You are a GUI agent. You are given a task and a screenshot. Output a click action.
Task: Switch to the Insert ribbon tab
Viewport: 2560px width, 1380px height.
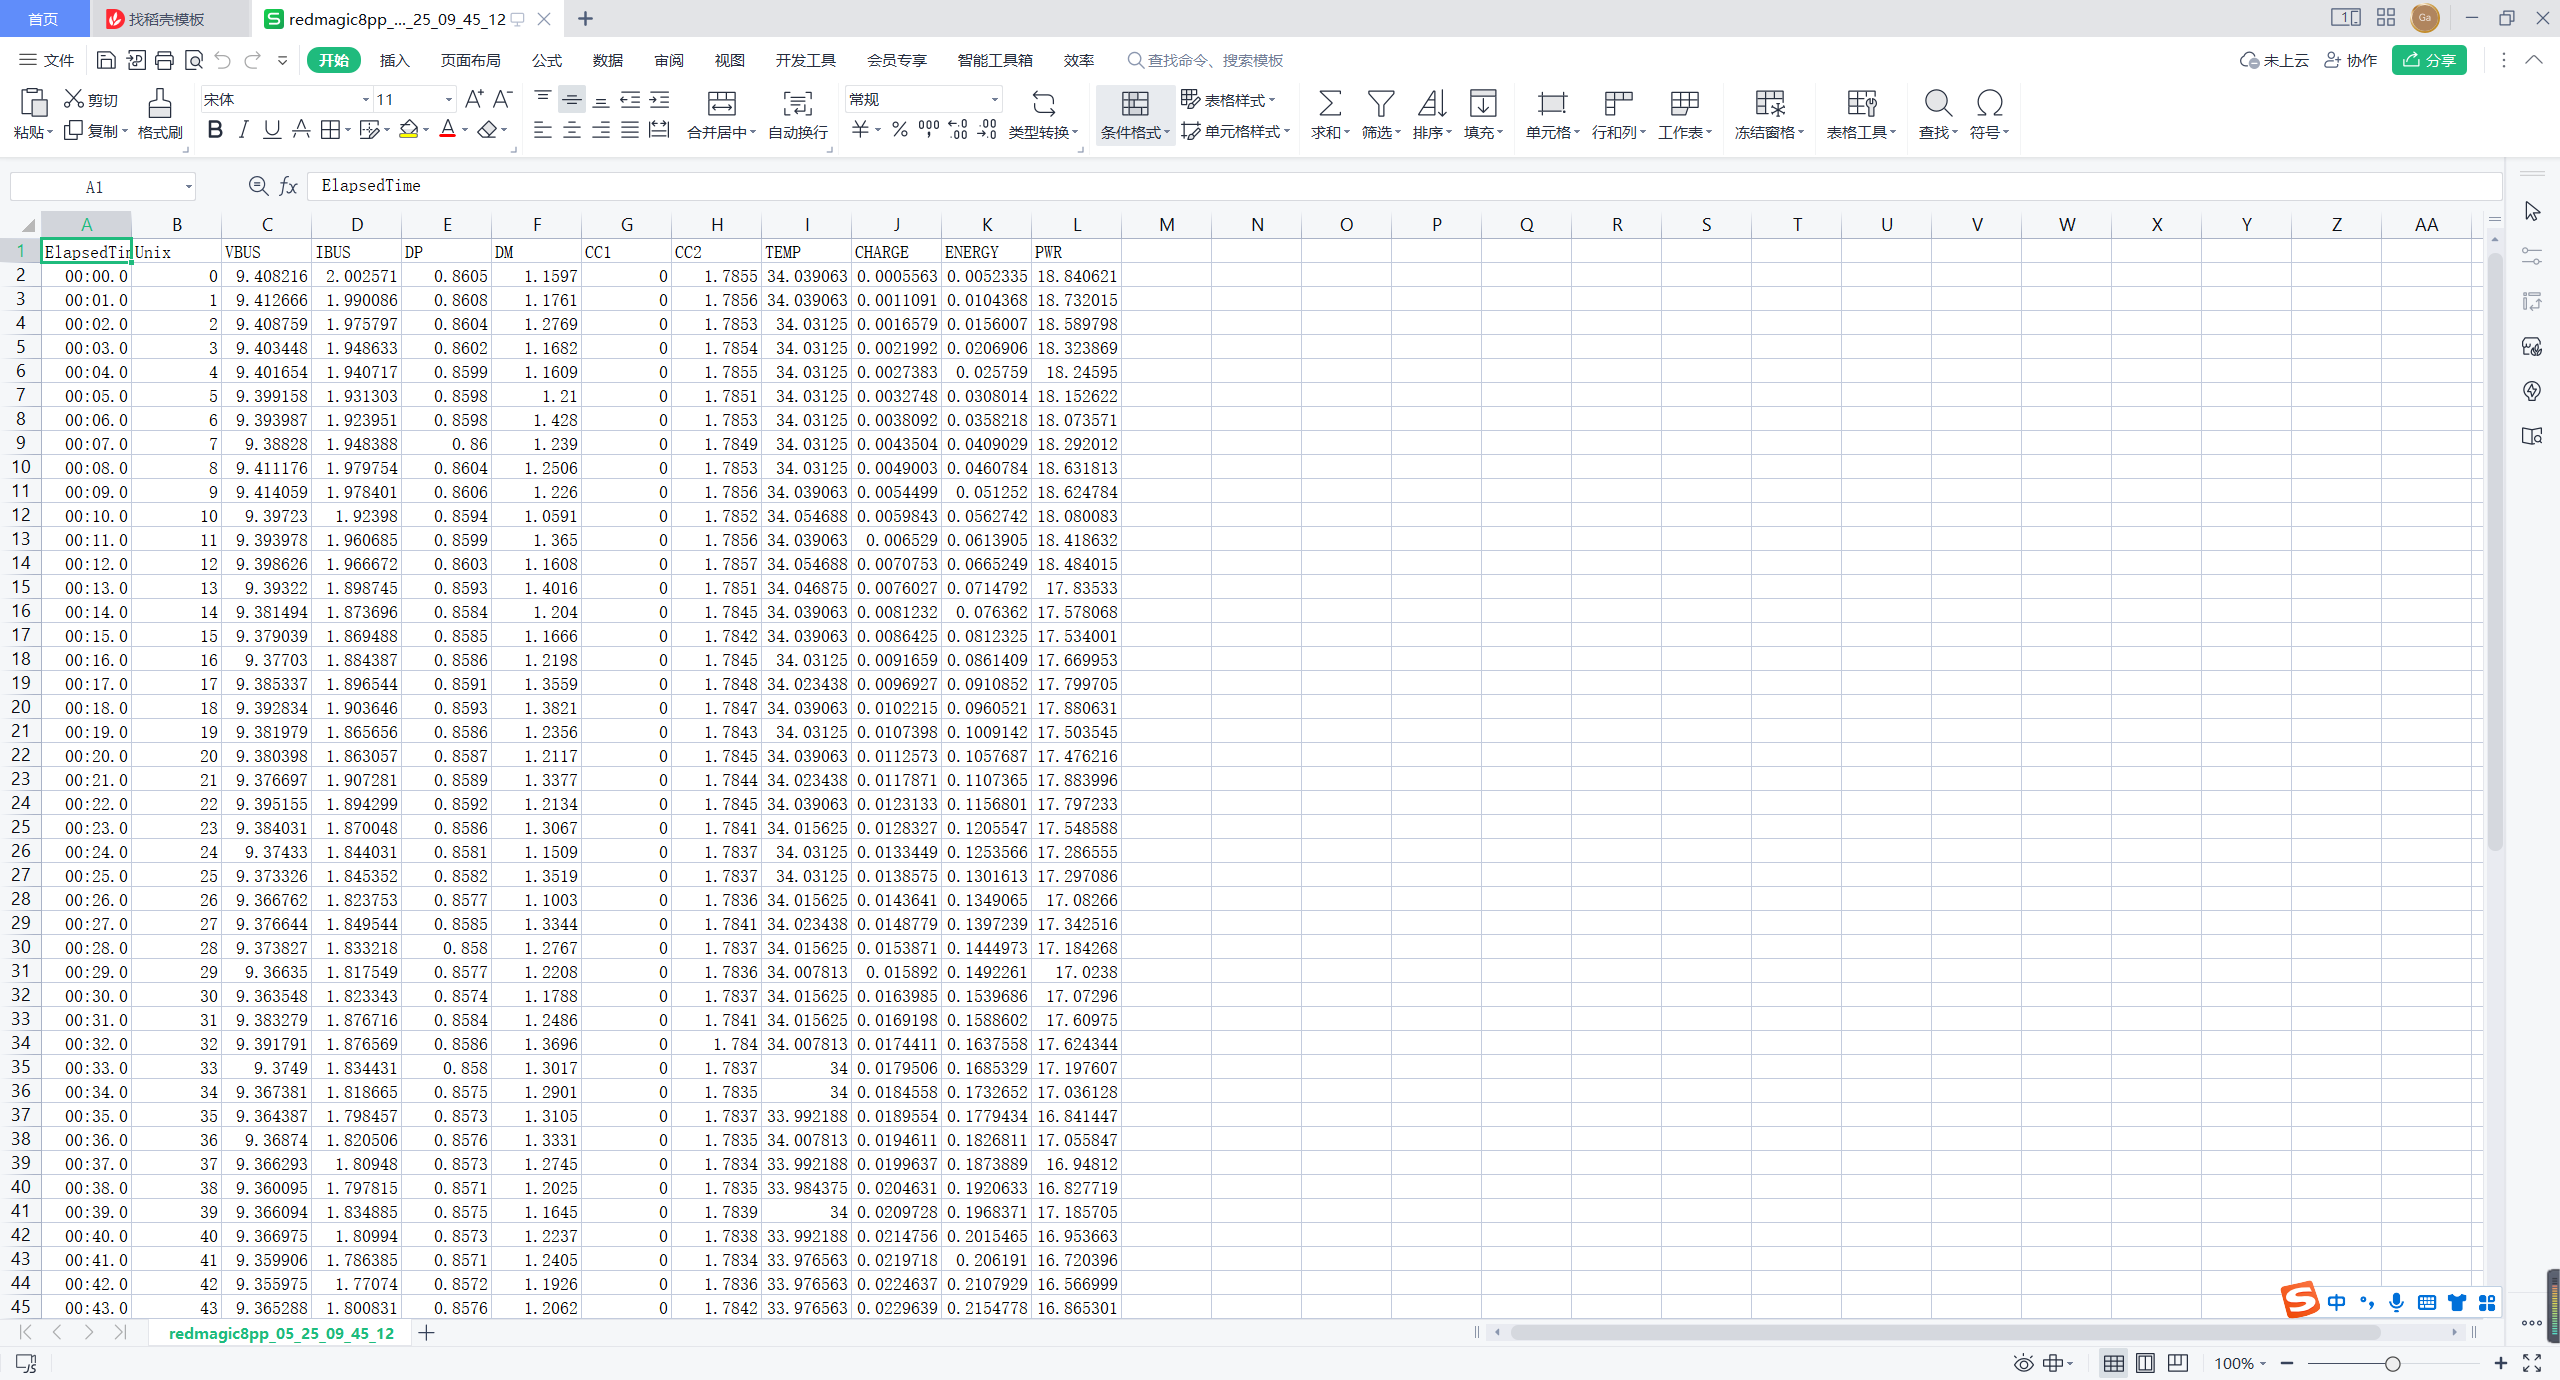(x=394, y=61)
